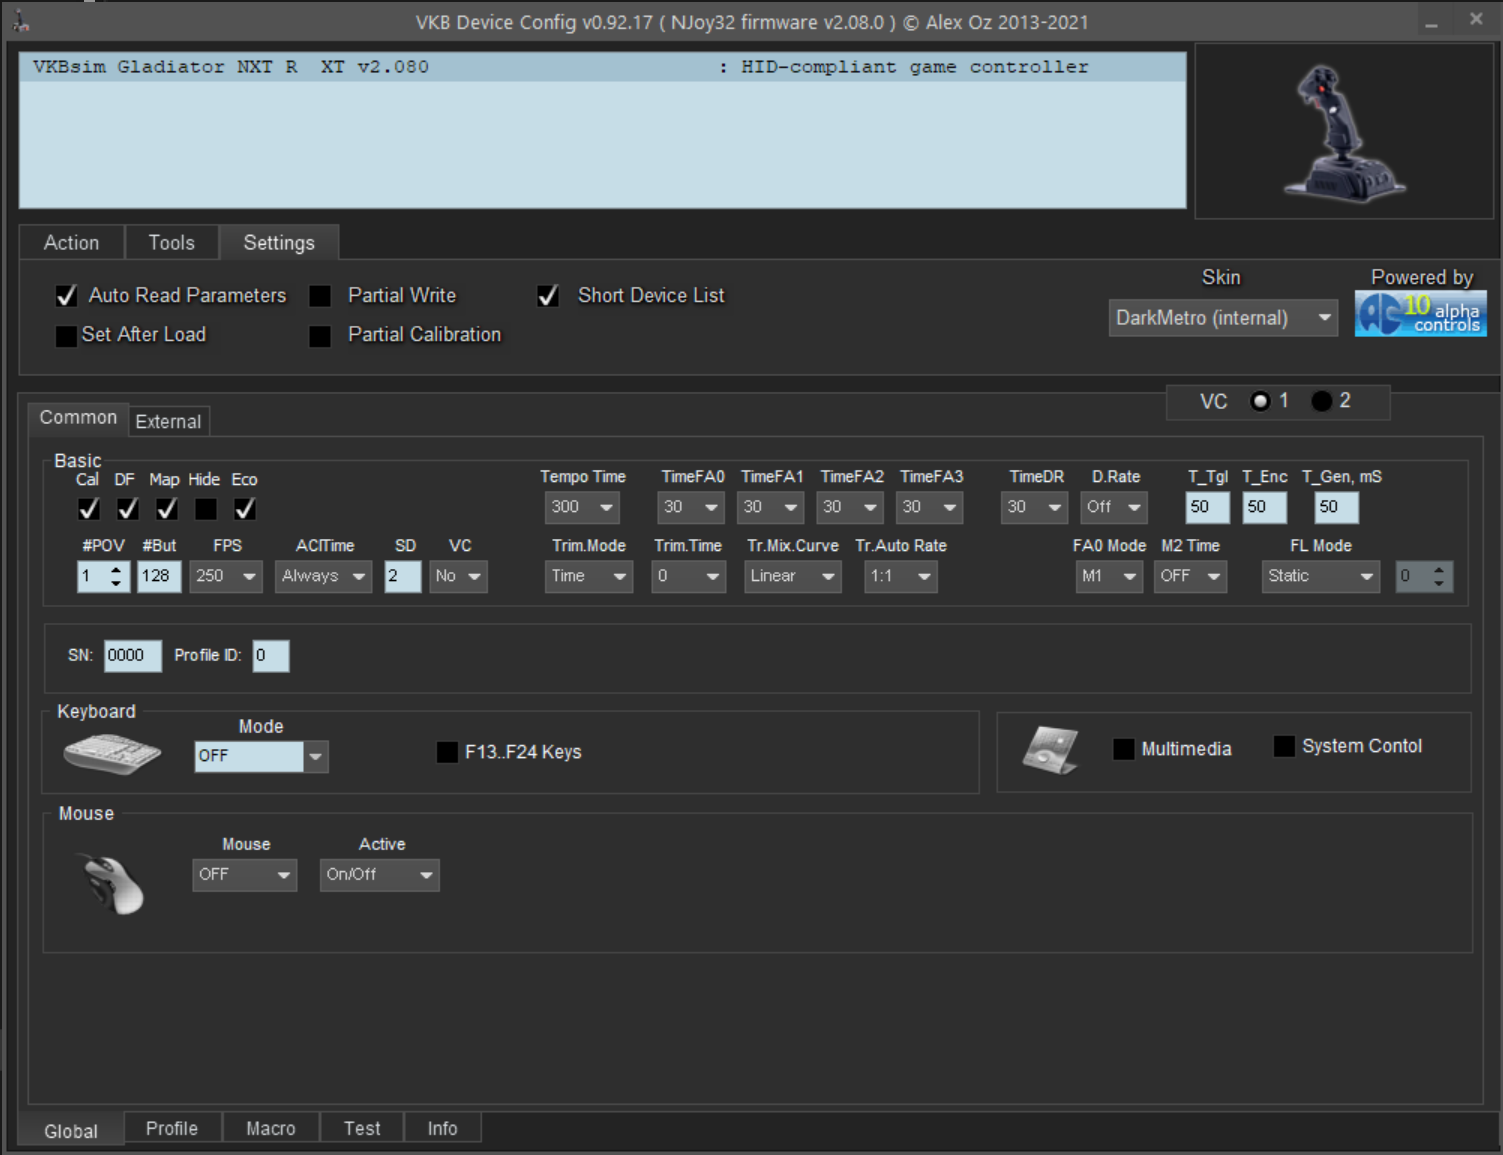Increment the #POV stepper value
This screenshot has height=1155, width=1503.
tap(117, 569)
